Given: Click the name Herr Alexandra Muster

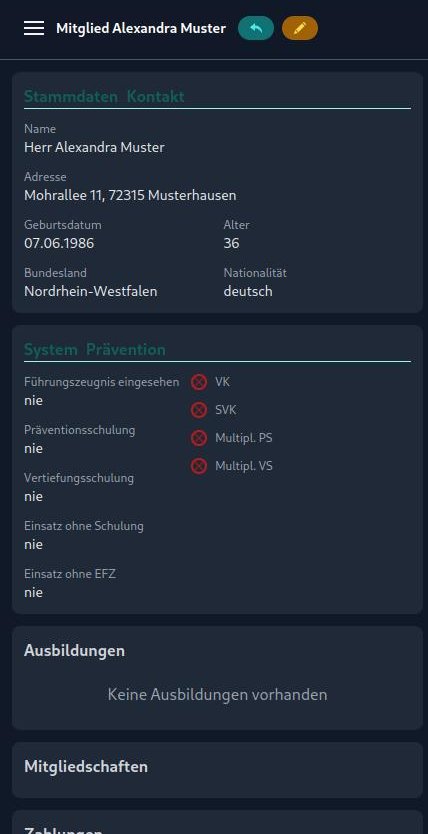Looking at the screenshot, I should 94,147.
